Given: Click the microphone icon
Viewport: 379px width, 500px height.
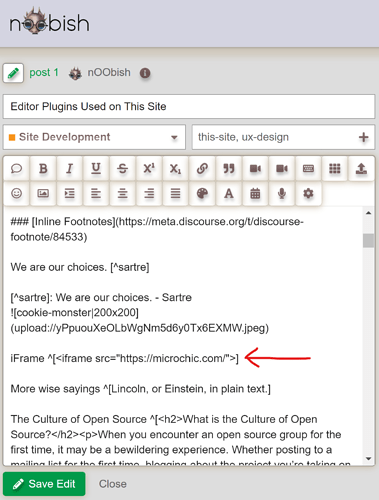Looking at the screenshot, I should (282, 193).
